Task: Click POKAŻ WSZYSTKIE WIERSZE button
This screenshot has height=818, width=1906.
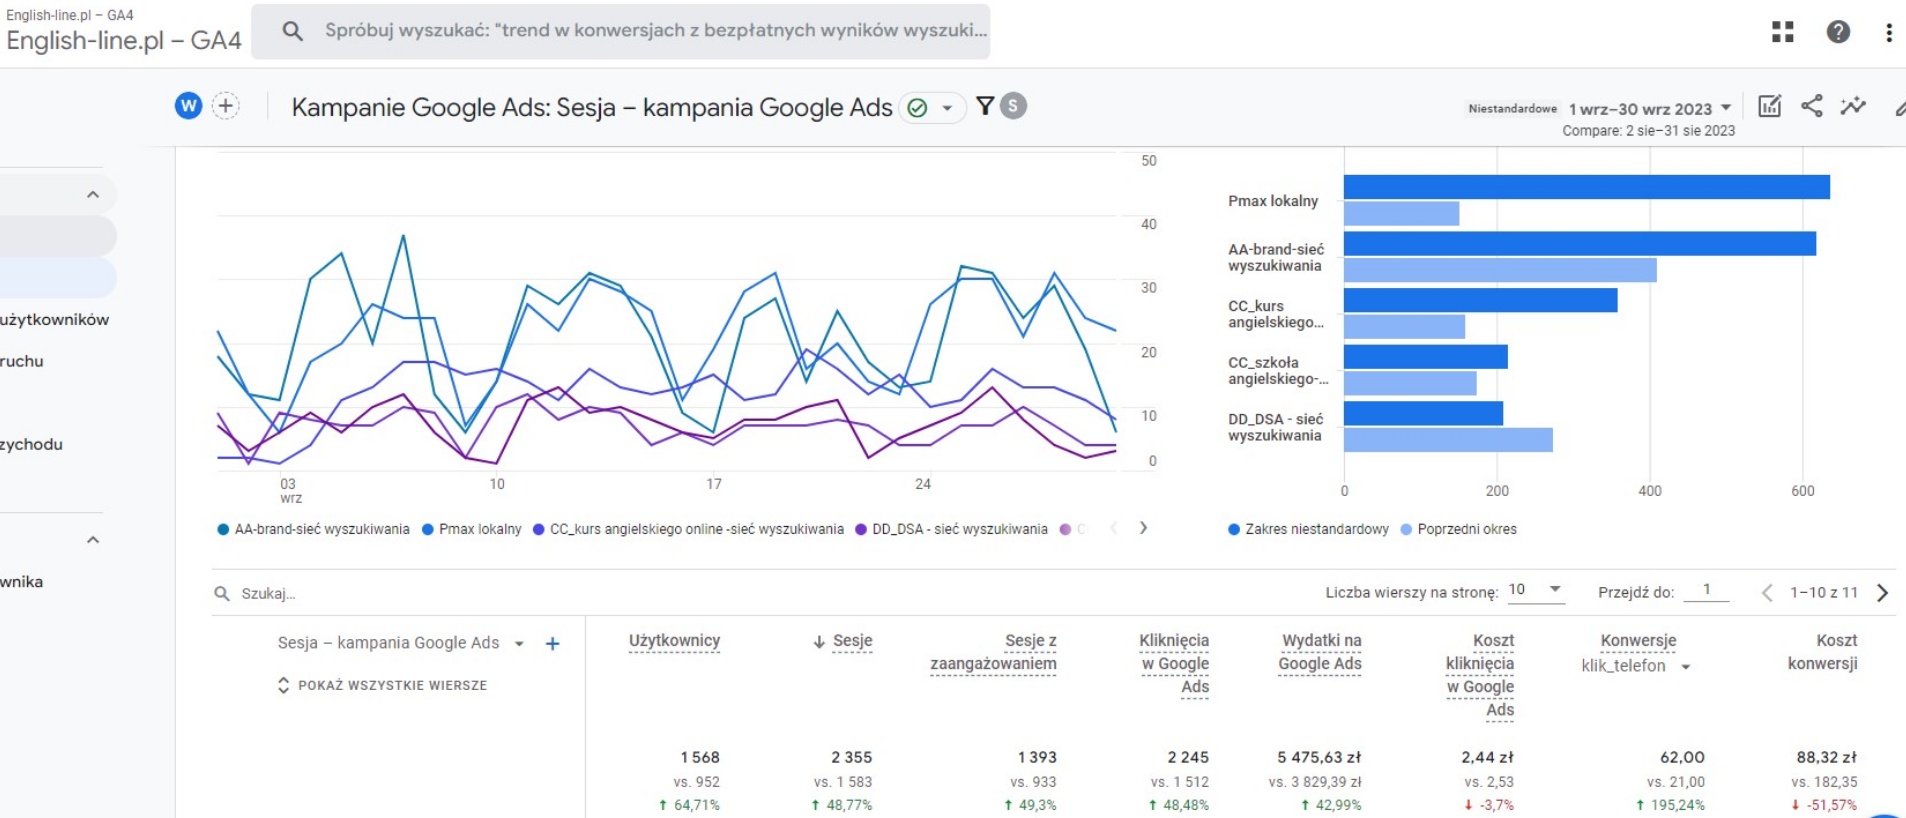Action: [382, 685]
